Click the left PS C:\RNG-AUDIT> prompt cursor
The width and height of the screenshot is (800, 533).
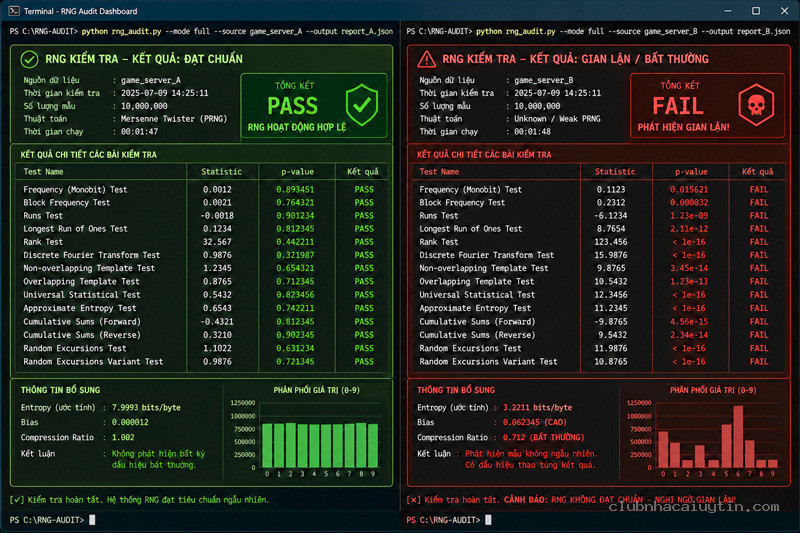[x=92, y=520]
